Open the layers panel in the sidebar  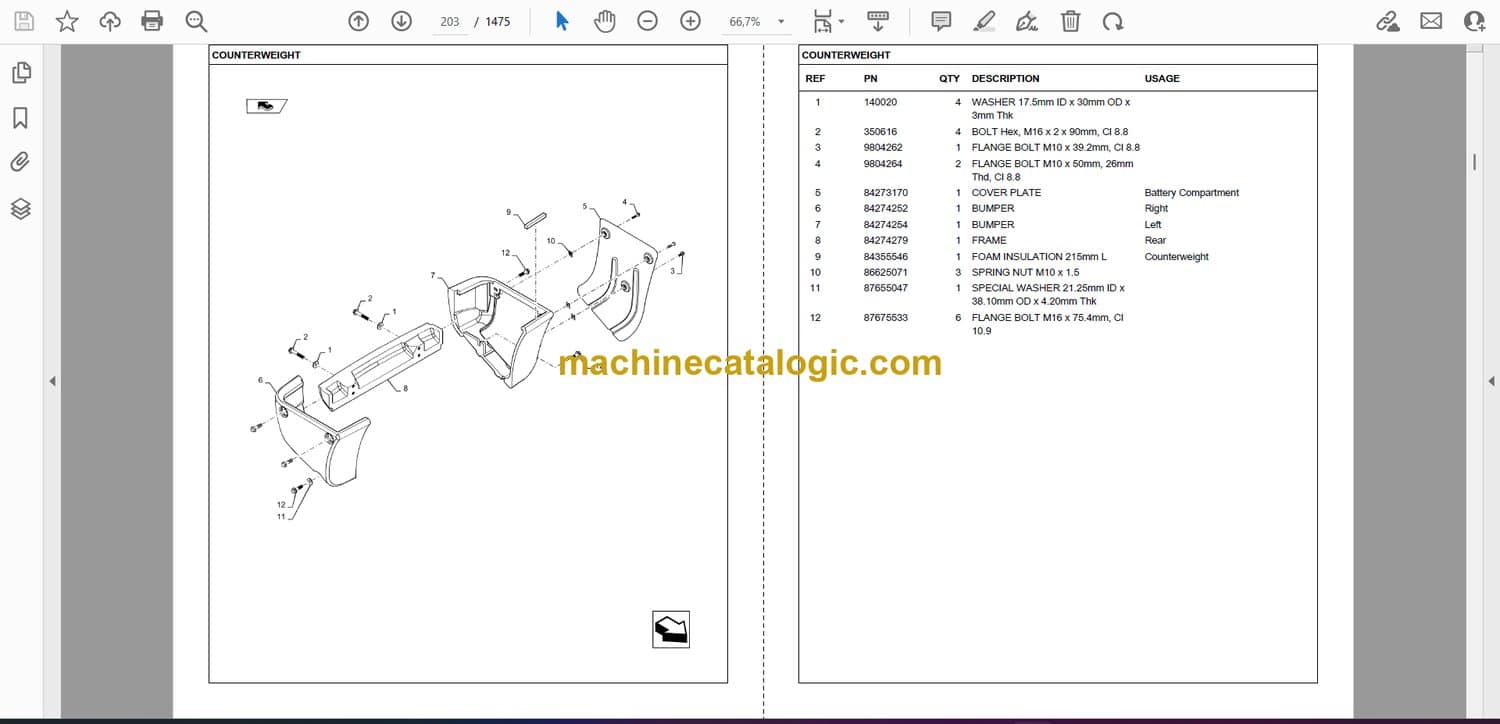21,208
